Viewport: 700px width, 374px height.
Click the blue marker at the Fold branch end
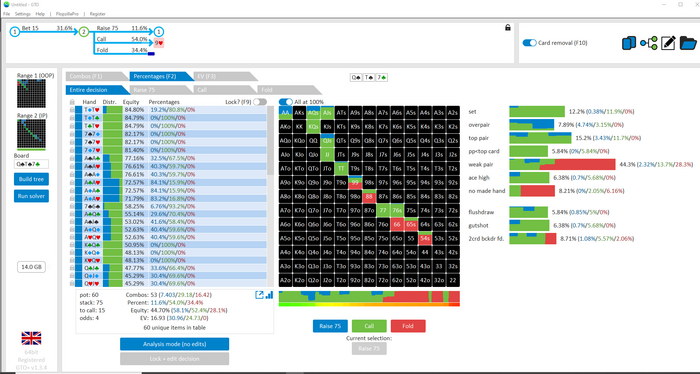151,54
